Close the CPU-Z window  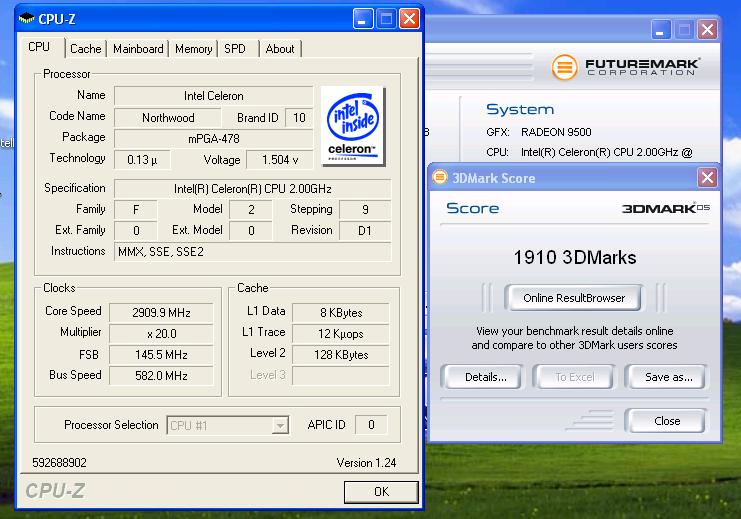pyautogui.click(x=409, y=19)
